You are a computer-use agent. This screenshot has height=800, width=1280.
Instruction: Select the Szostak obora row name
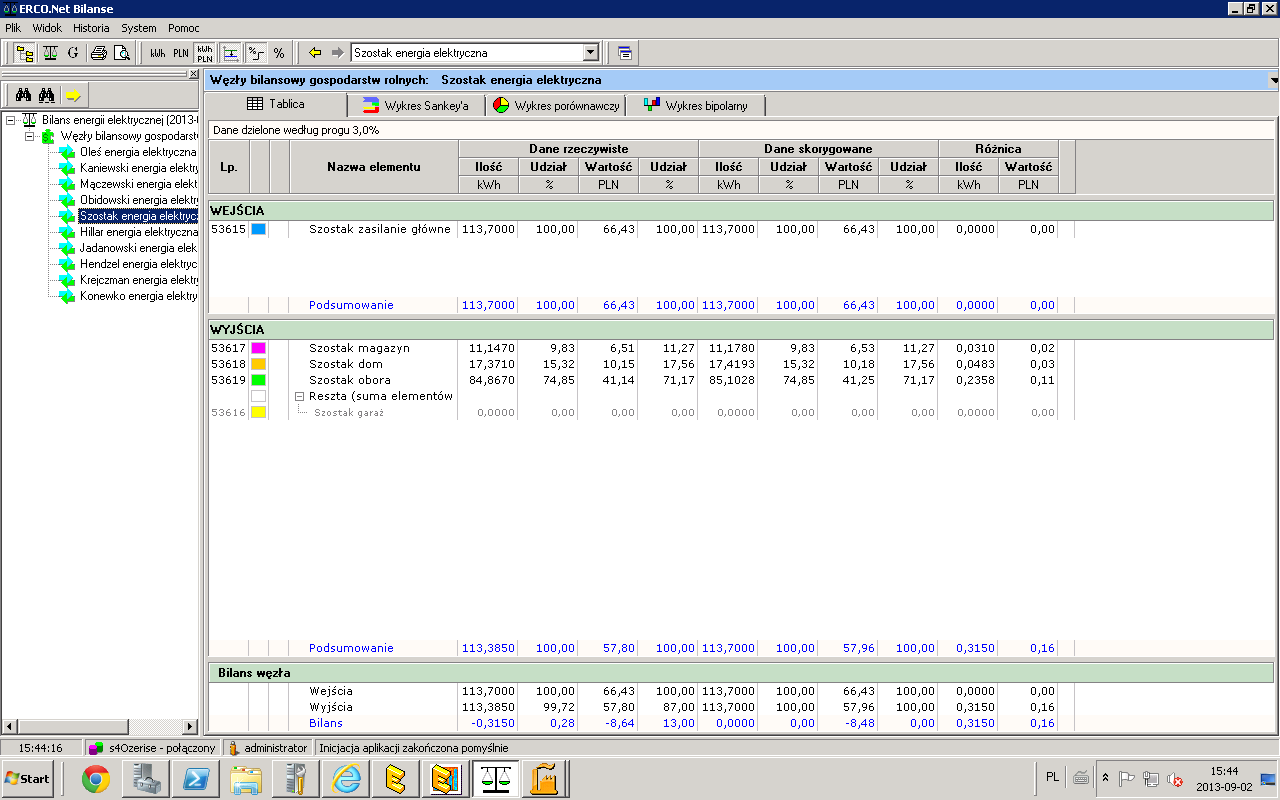click(350, 380)
